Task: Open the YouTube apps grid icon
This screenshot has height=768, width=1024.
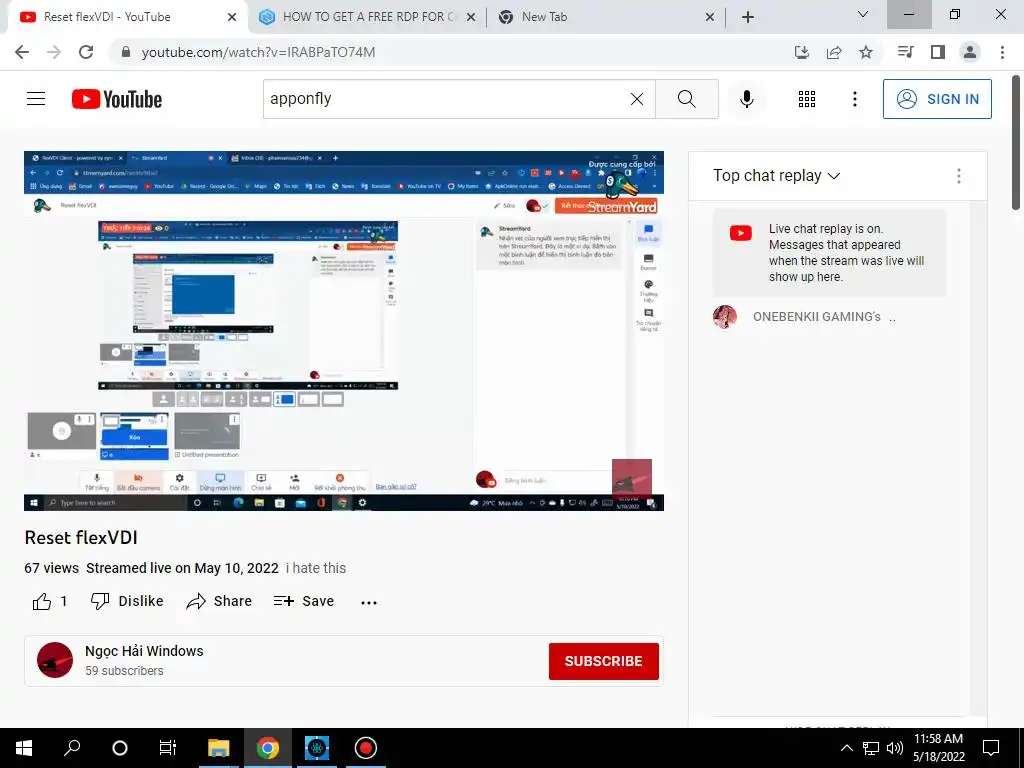Action: pos(807,99)
